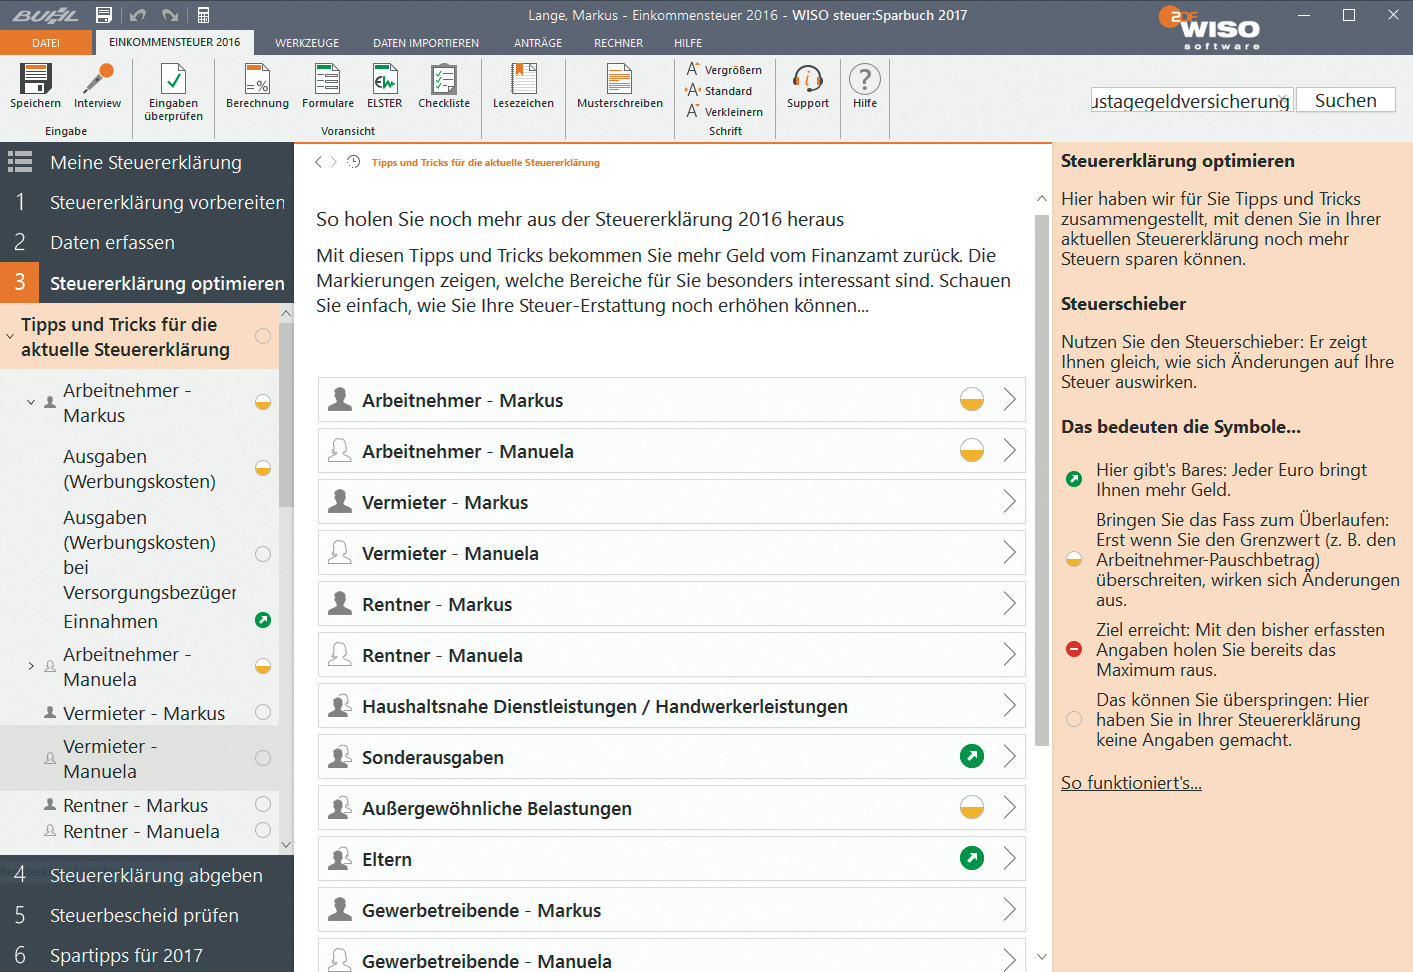This screenshot has height=972, width=1413.
Task: Click the Support headset icon
Action: pyautogui.click(x=807, y=80)
